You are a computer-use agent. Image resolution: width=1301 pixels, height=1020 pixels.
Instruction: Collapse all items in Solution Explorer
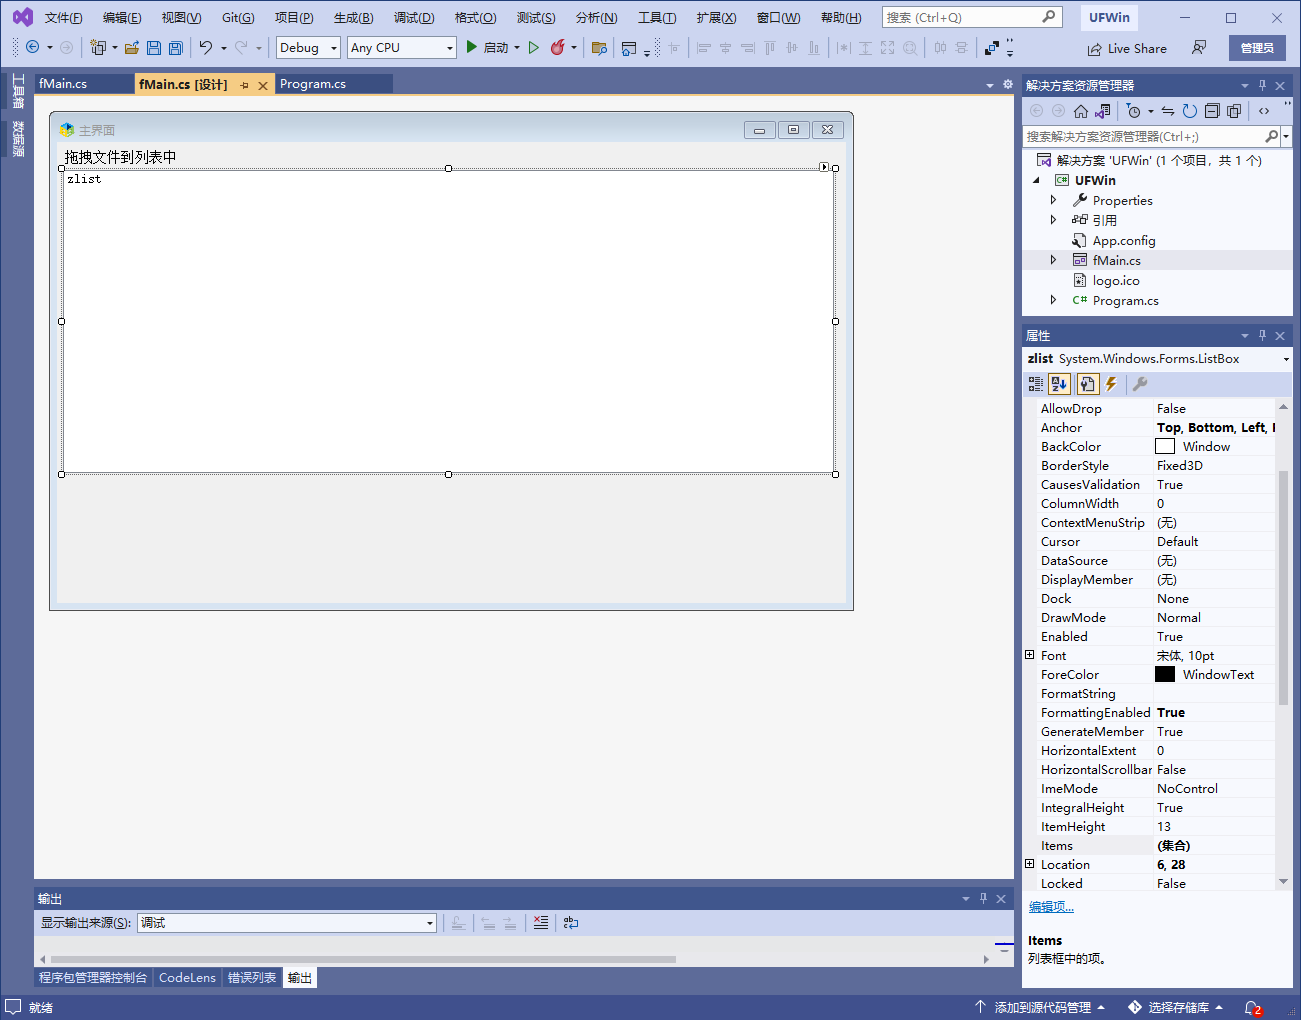(x=1212, y=111)
